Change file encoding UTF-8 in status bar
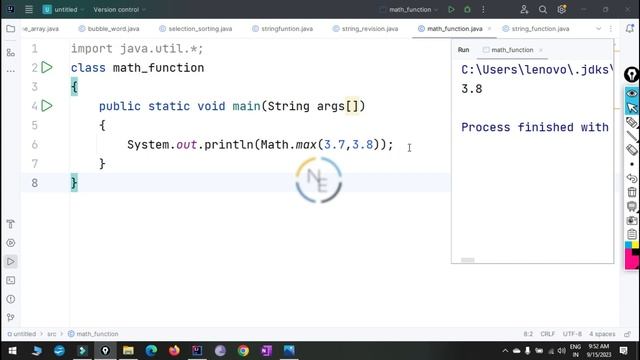Screen dimensions: 640x360 [572, 334]
